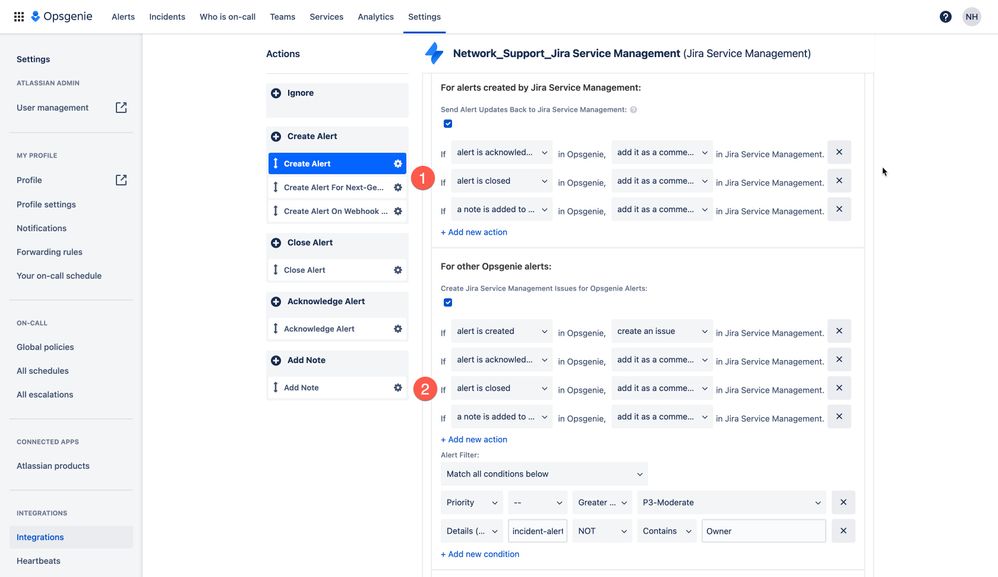Select Integrations in the sidebar
The height and width of the screenshot is (577, 998).
pyautogui.click(x=71, y=537)
